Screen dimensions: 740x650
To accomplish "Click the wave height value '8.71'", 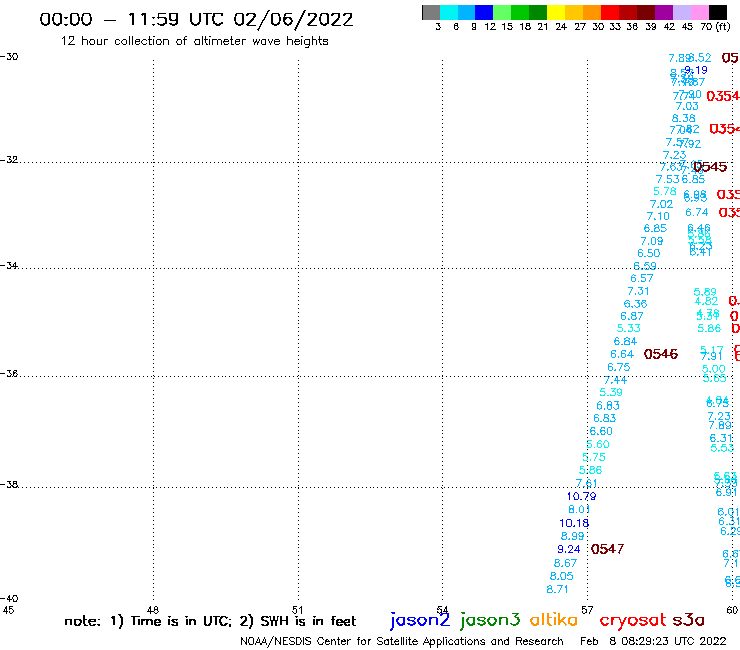I will click(557, 589).
